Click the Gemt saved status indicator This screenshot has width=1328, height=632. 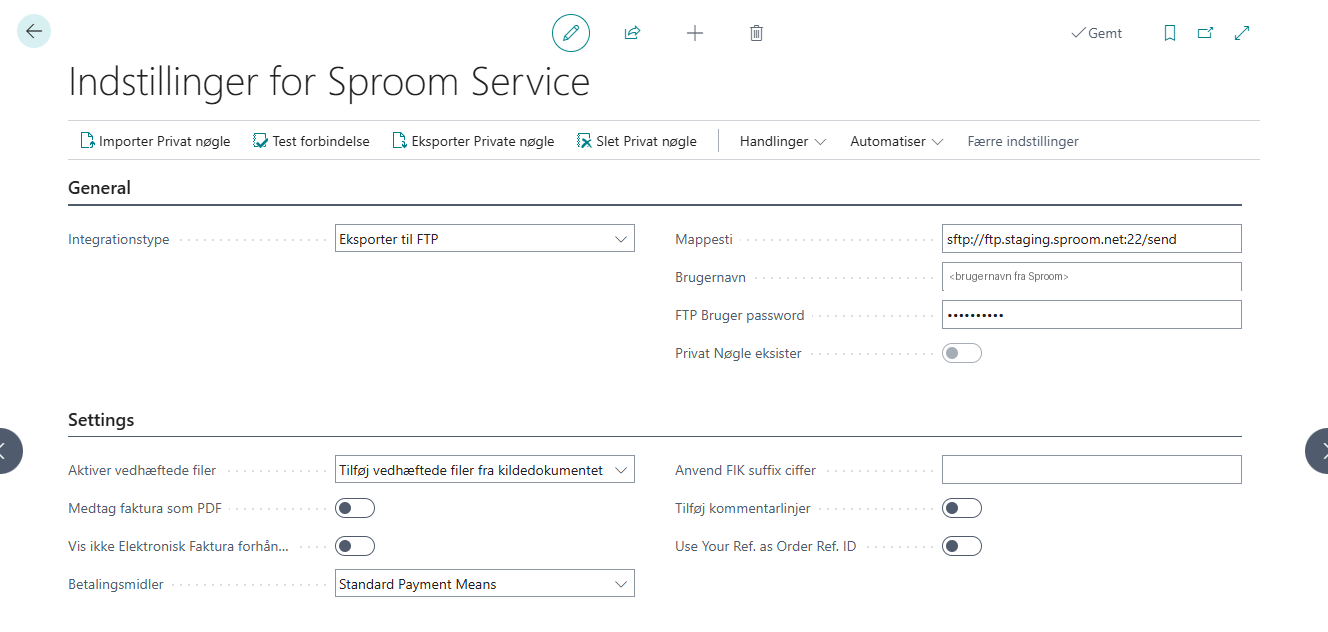(1096, 33)
